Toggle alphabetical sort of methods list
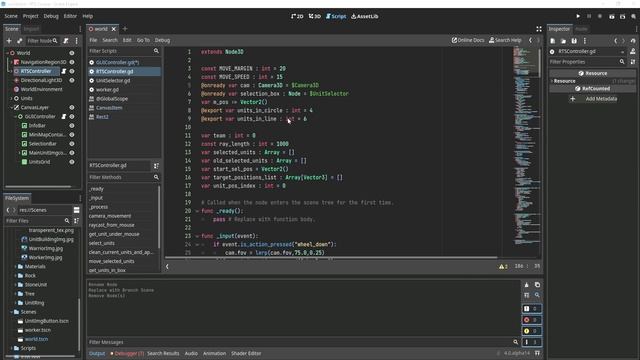The width and height of the screenshot is (640, 360). 156,166
